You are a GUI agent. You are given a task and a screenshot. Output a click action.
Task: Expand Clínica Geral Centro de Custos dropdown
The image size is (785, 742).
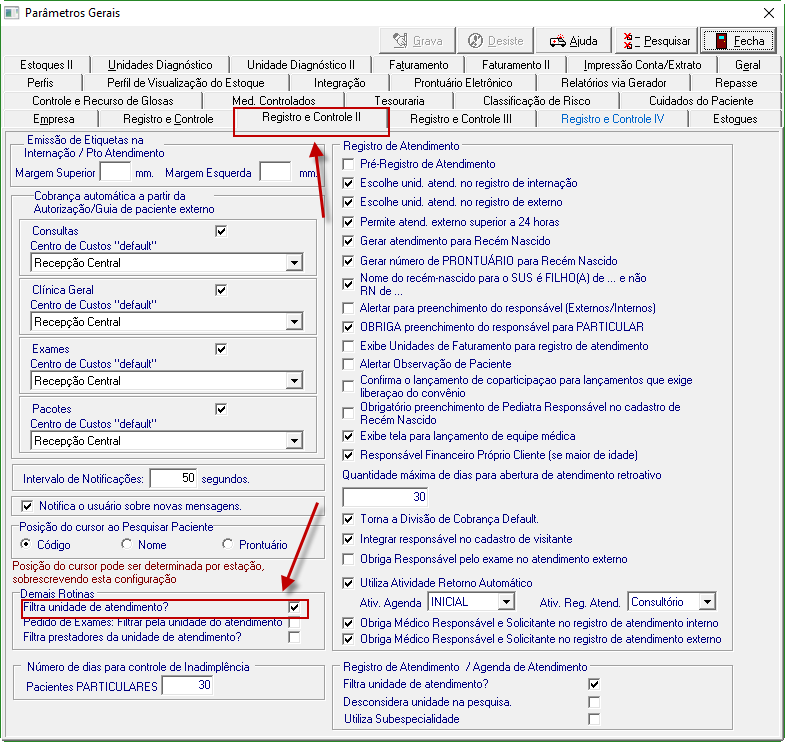pos(294,322)
